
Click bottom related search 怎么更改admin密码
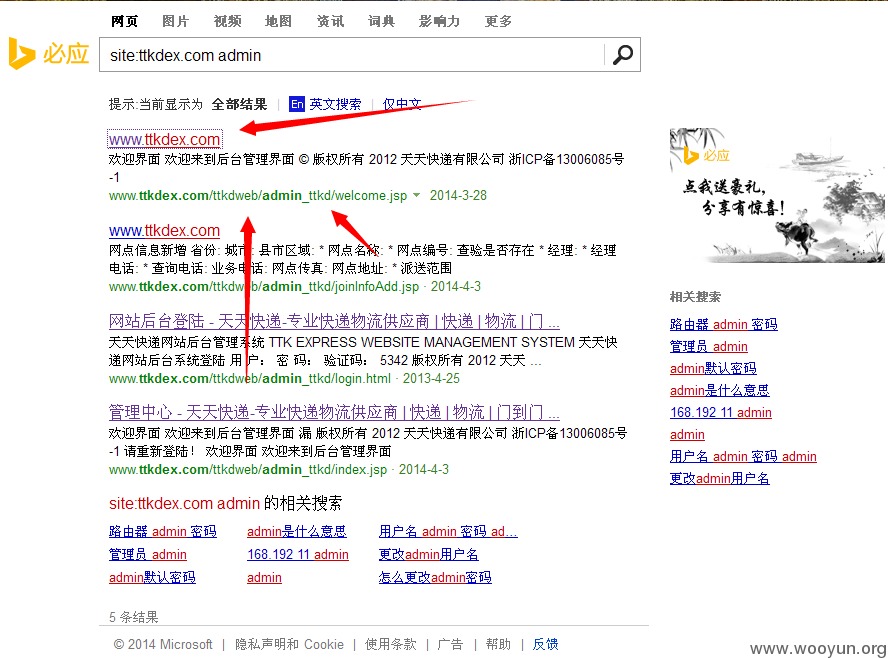(435, 578)
